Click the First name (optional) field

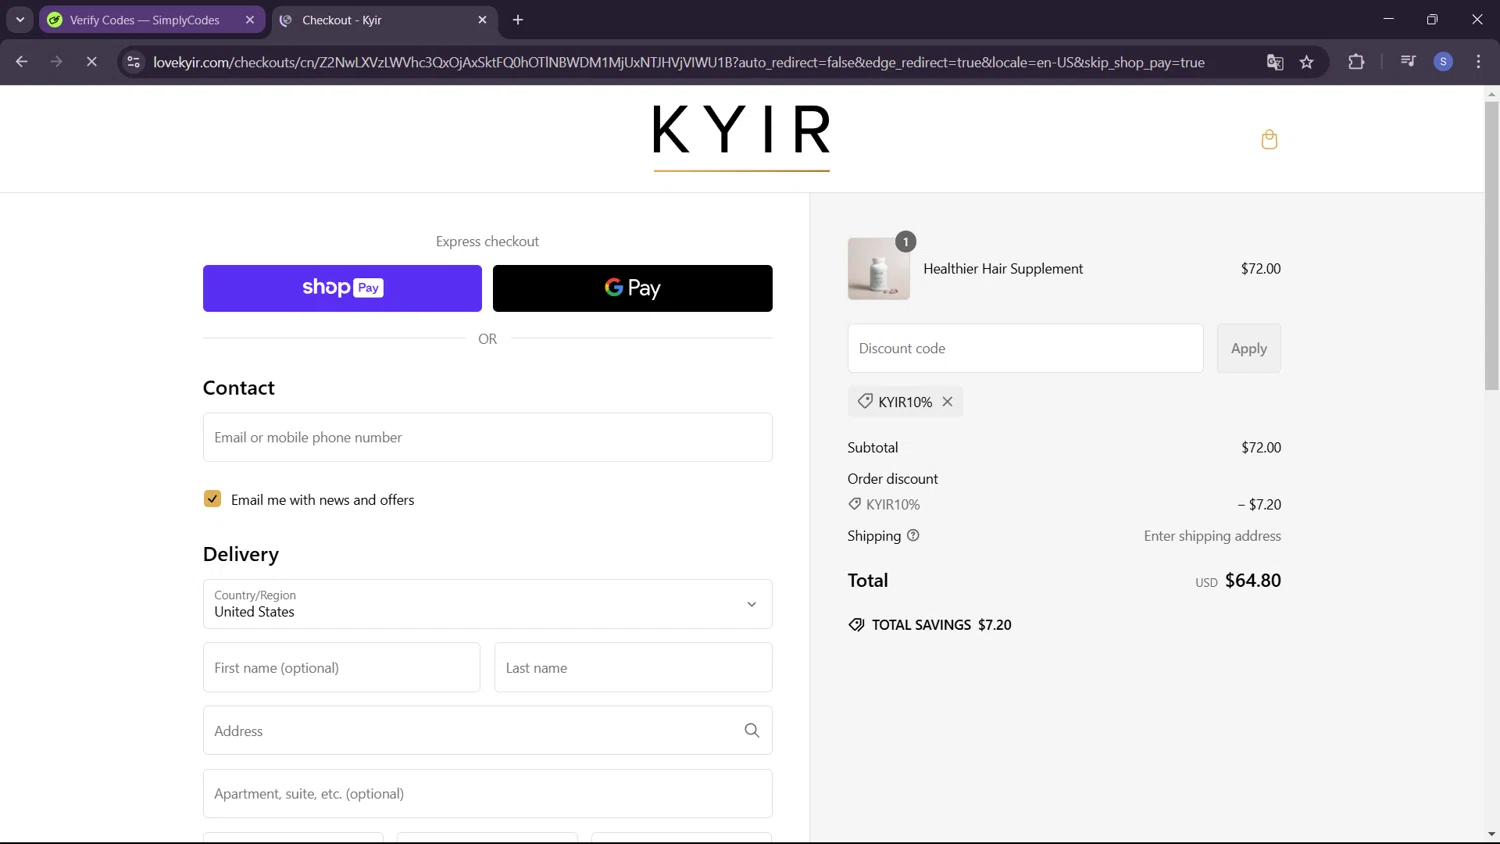click(x=342, y=668)
